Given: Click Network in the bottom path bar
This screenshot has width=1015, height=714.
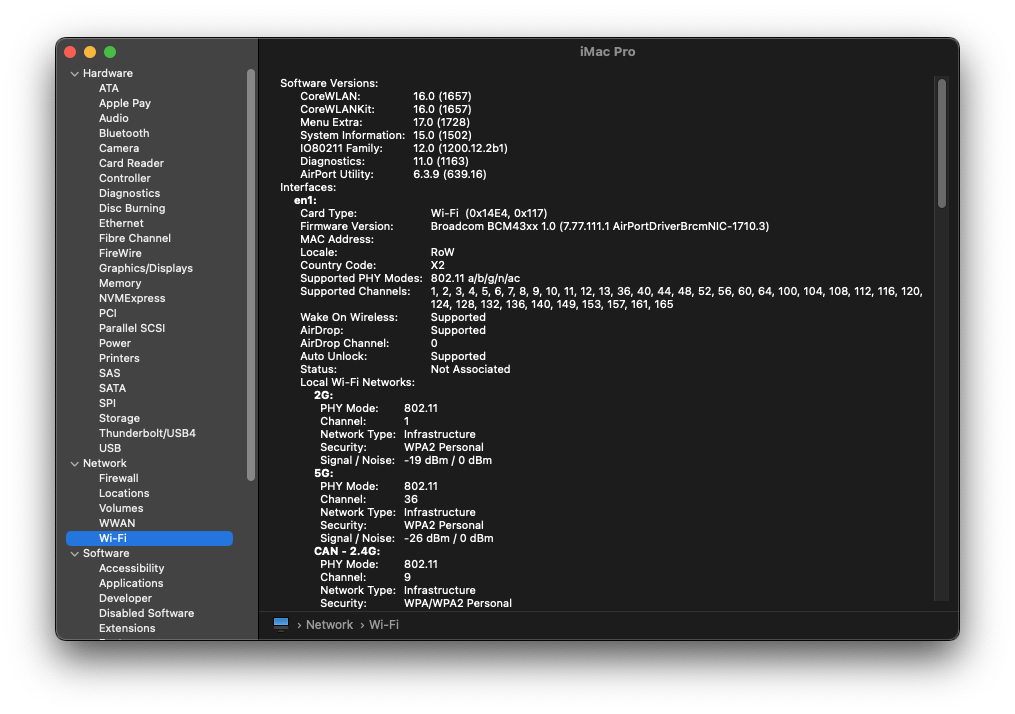Looking at the screenshot, I should [329, 625].
